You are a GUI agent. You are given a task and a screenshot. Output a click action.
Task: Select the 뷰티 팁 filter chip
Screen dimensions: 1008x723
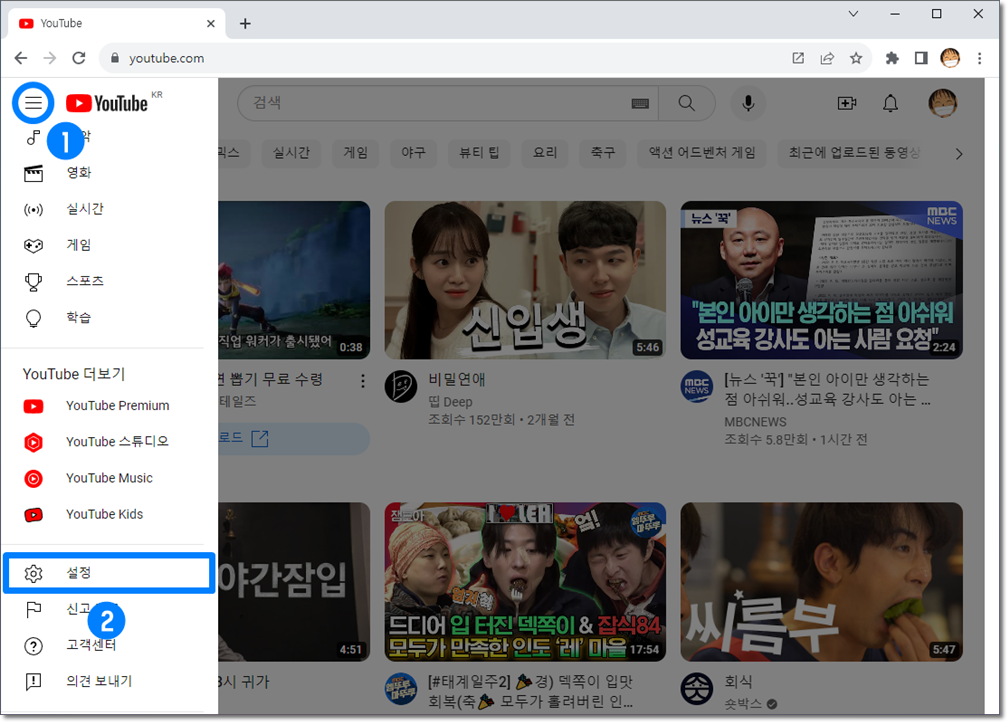[x=479, y=153]
